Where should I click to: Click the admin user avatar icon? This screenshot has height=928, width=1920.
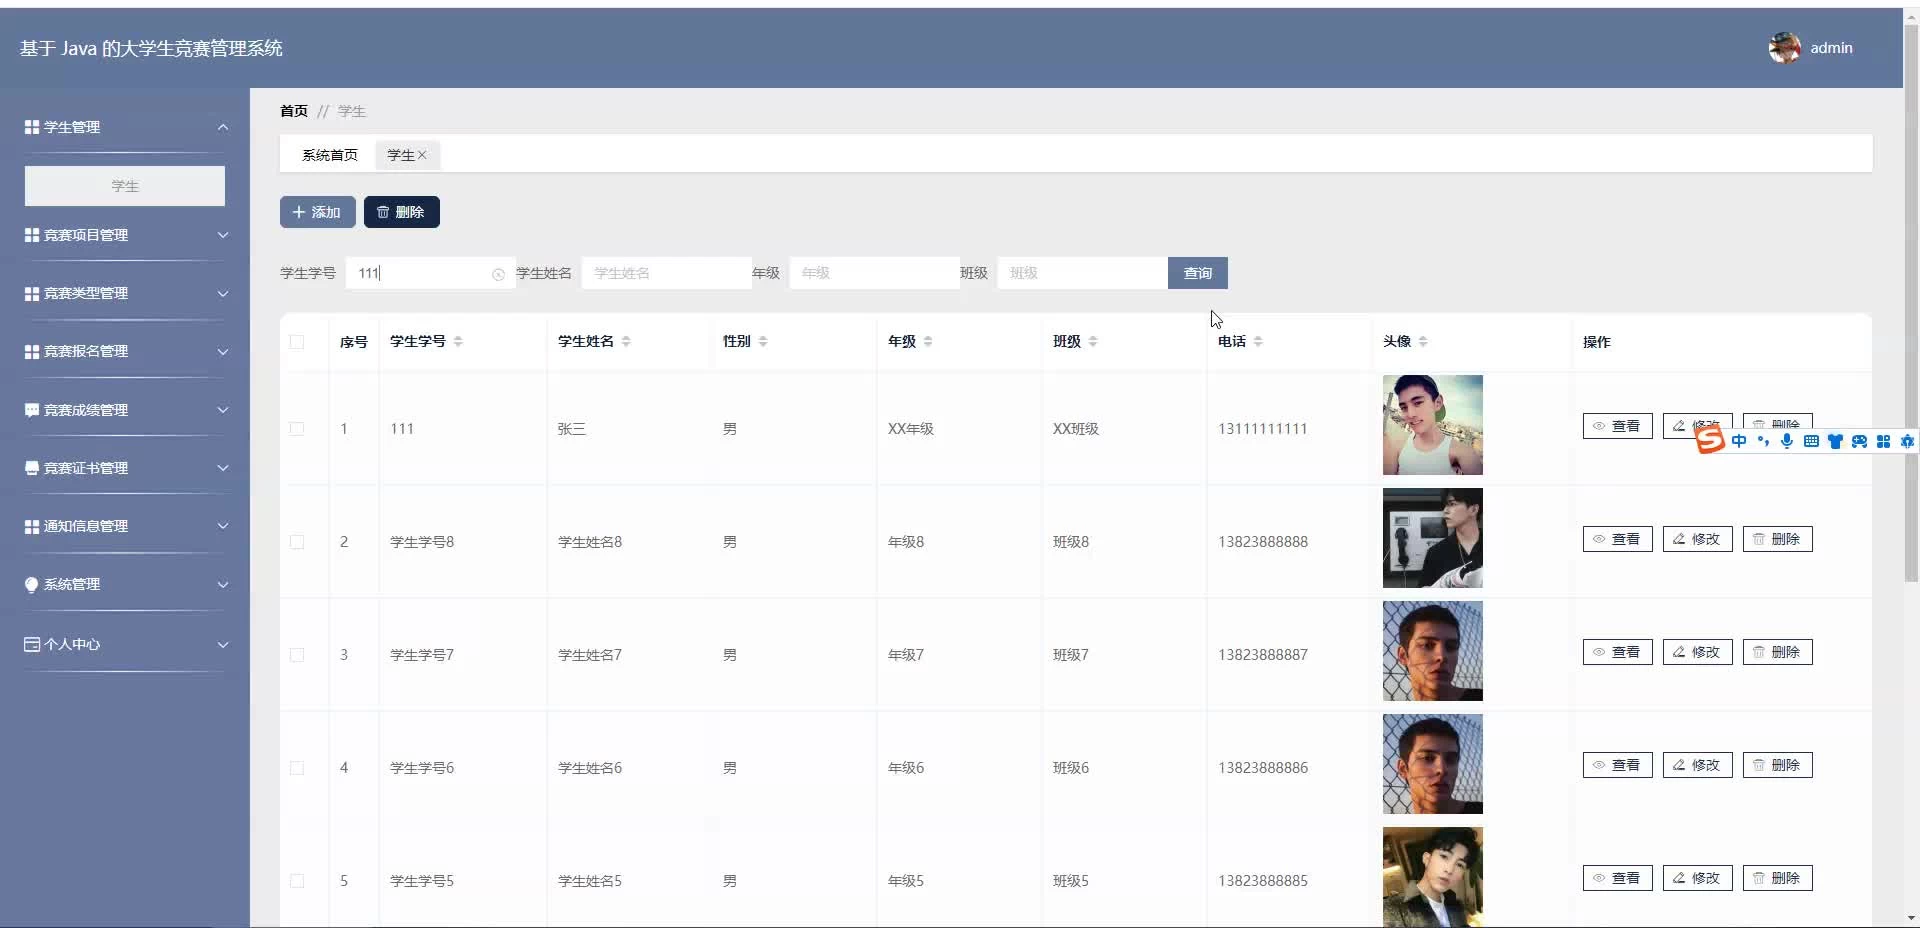click(1784, 48)
